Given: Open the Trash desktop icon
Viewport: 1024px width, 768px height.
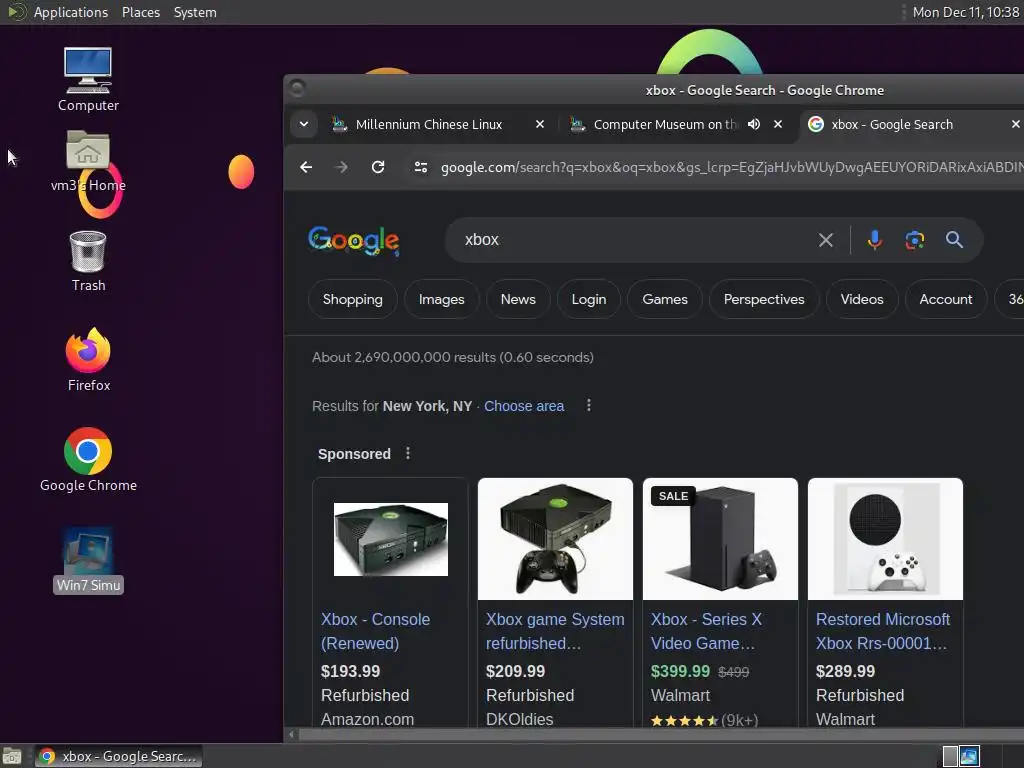Looking at the screenshot, I should click(x=88, y=261).
